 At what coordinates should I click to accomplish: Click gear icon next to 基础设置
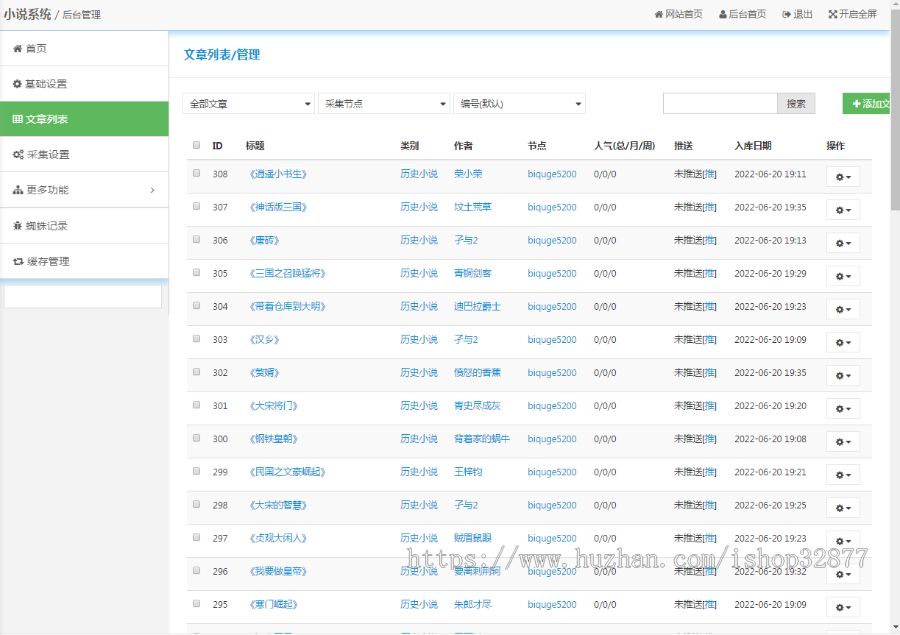point(17,84)
